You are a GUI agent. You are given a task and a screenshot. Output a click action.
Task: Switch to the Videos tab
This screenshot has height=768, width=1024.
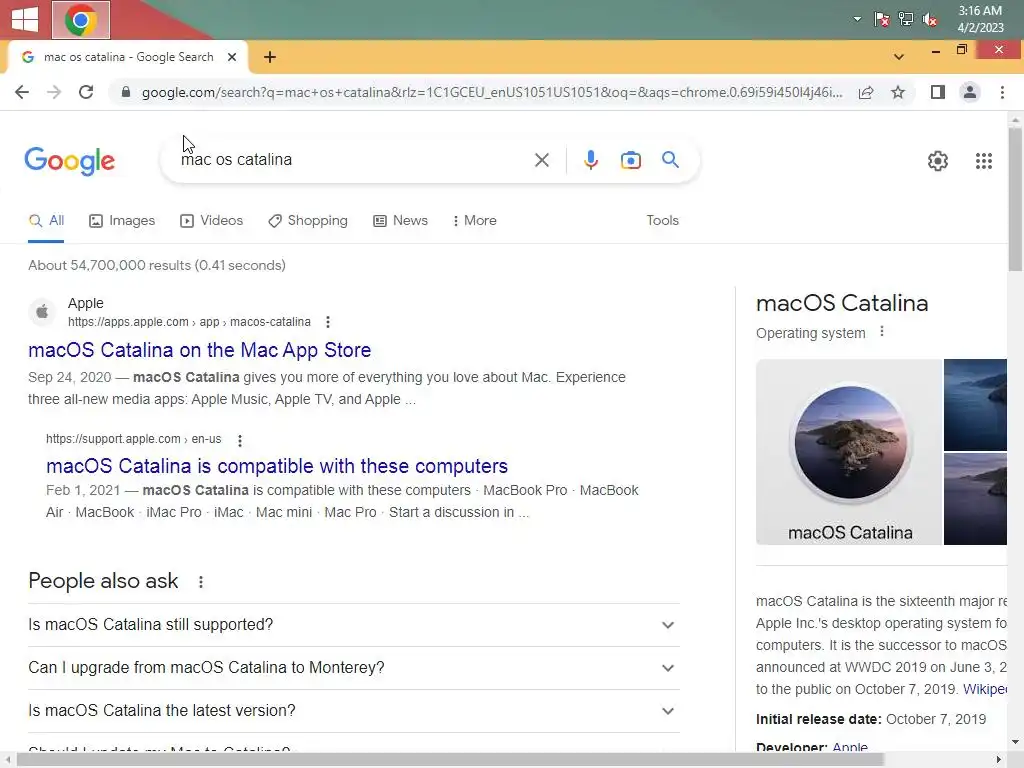[x=212, y=221]
